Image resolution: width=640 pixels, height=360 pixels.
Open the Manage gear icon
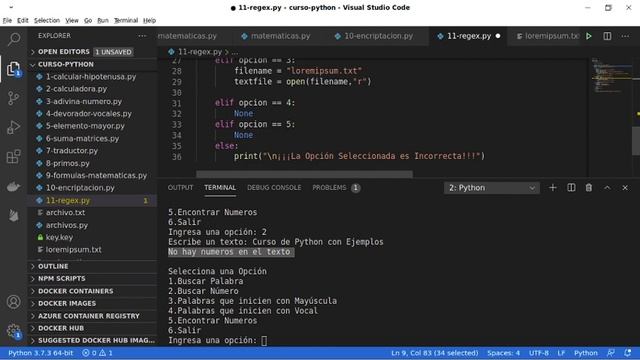(x=13, y=331)
